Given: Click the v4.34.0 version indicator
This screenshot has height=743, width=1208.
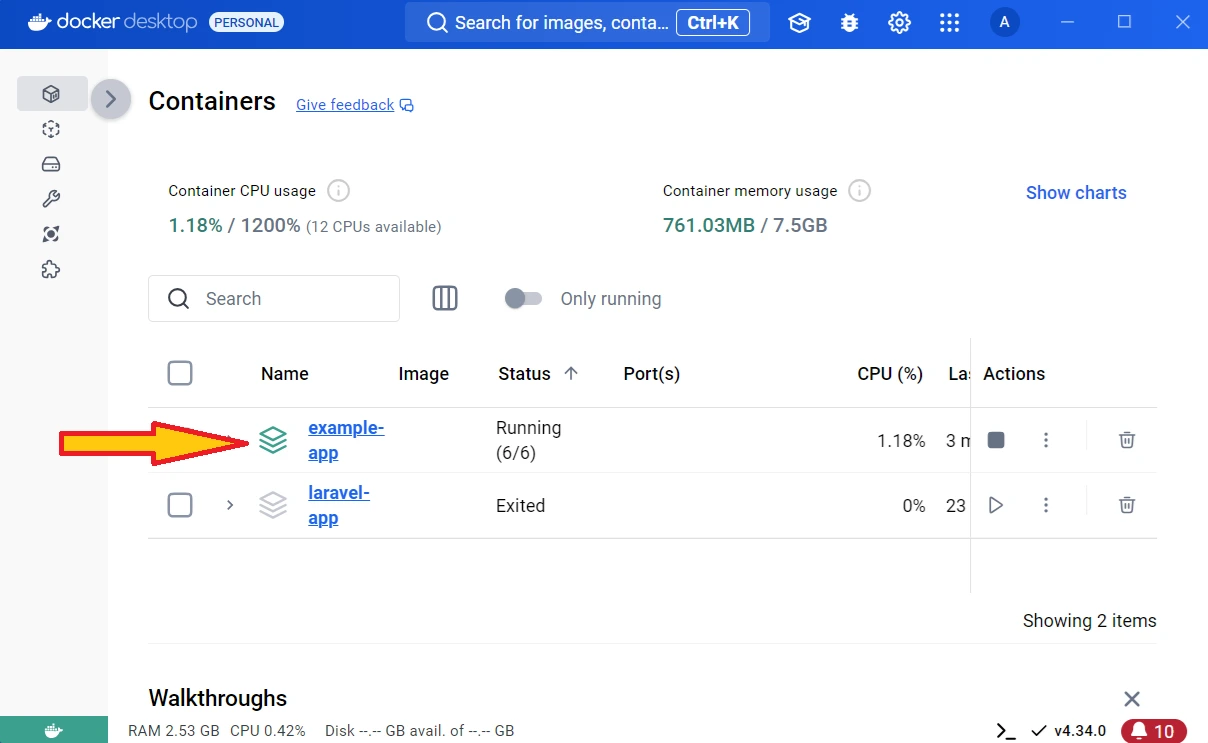Looking at the screenshot, I should (x=1069, y=731).
